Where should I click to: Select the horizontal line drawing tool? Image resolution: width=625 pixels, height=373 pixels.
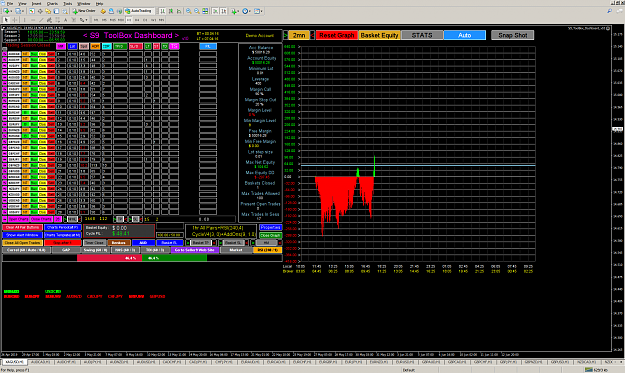(33, 20)
